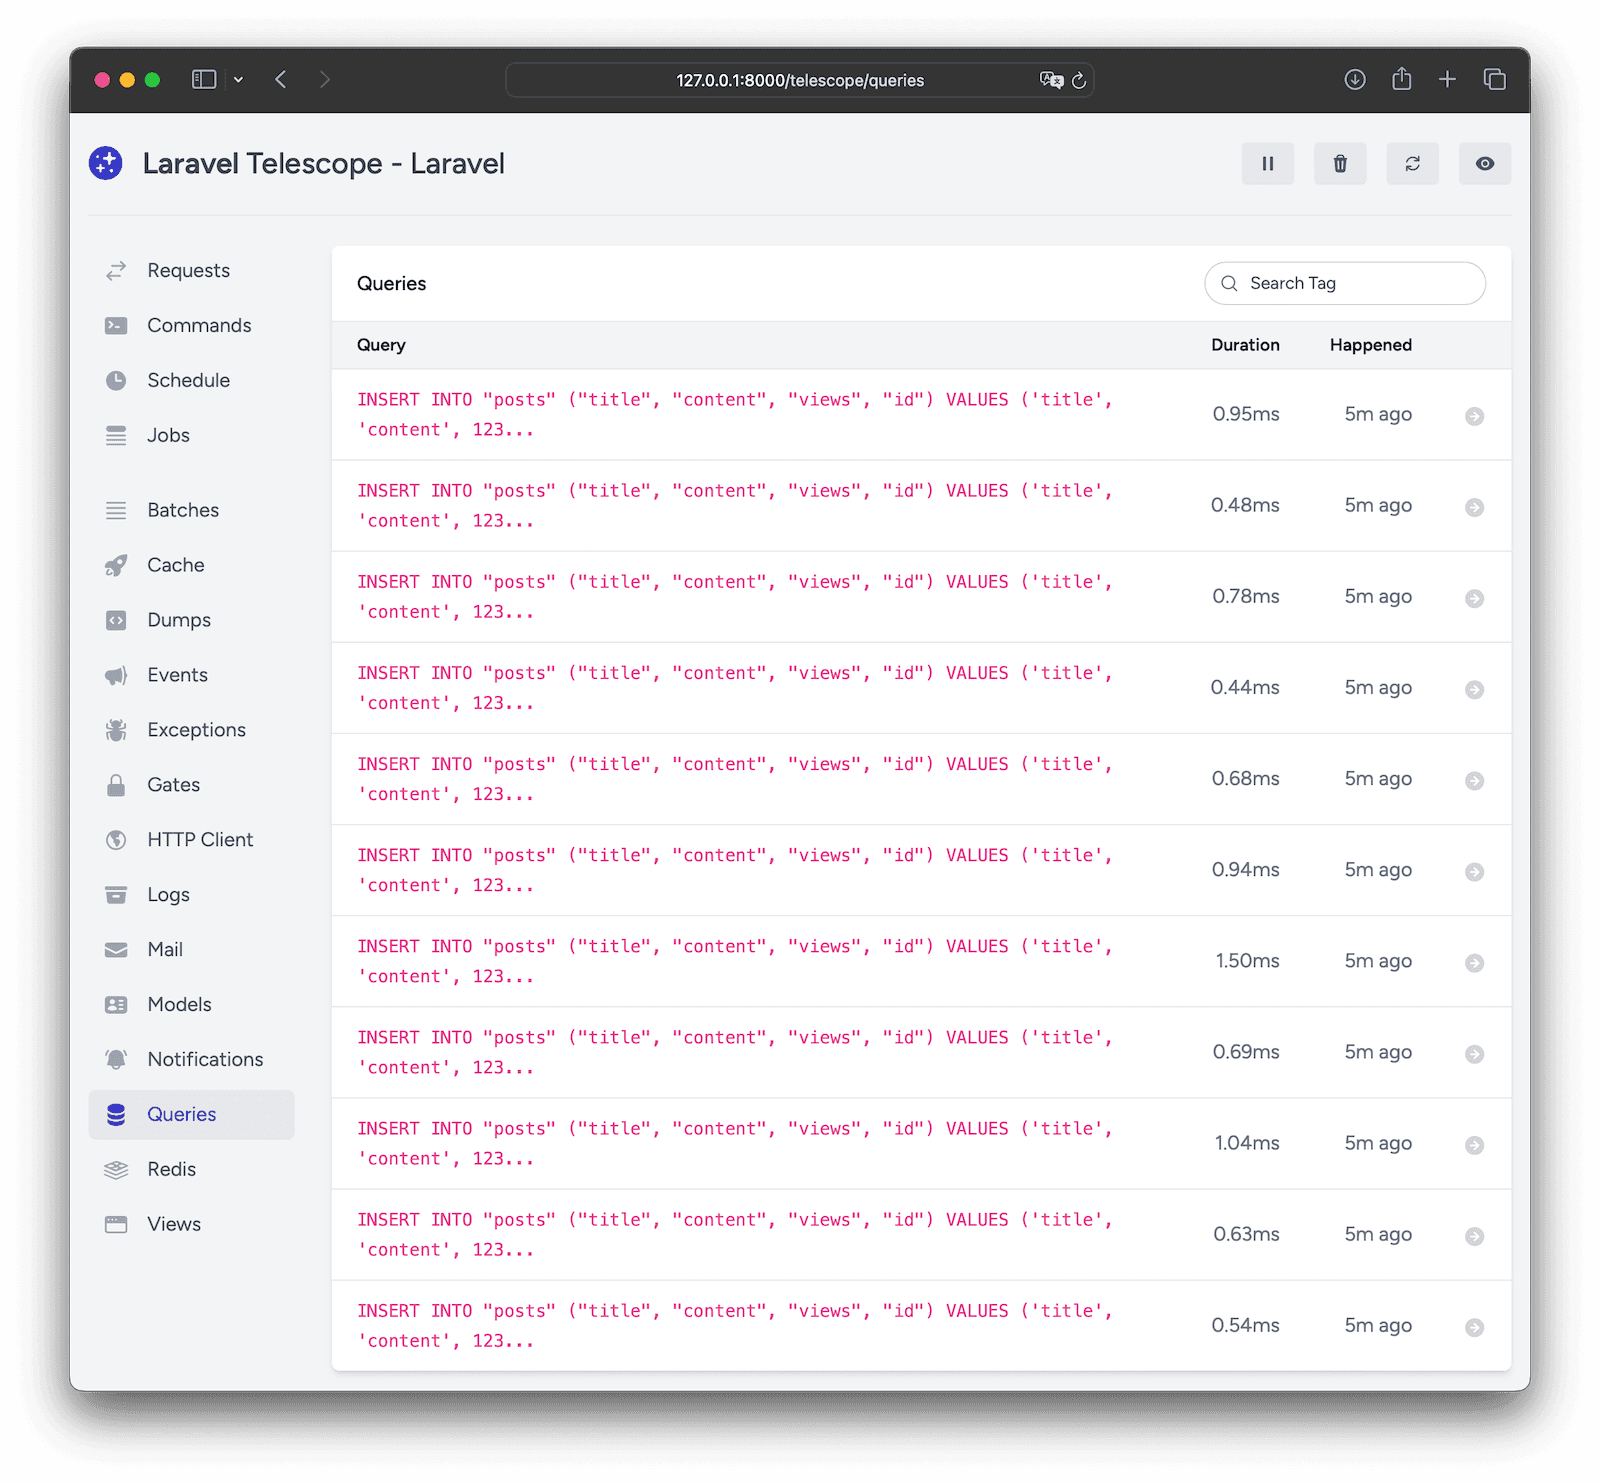Open details arrow for the 1.04ms query

click(1474, 1145)
